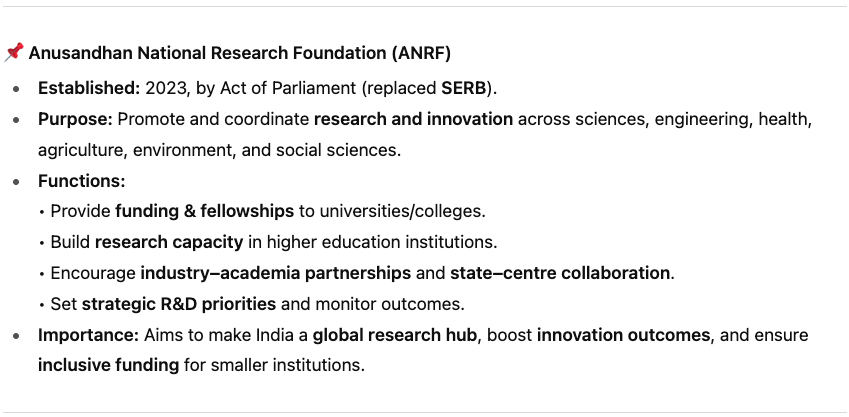The image size is (849, 417).
Task: Click the red pushpin emoji icon
Action: (14, 53)
